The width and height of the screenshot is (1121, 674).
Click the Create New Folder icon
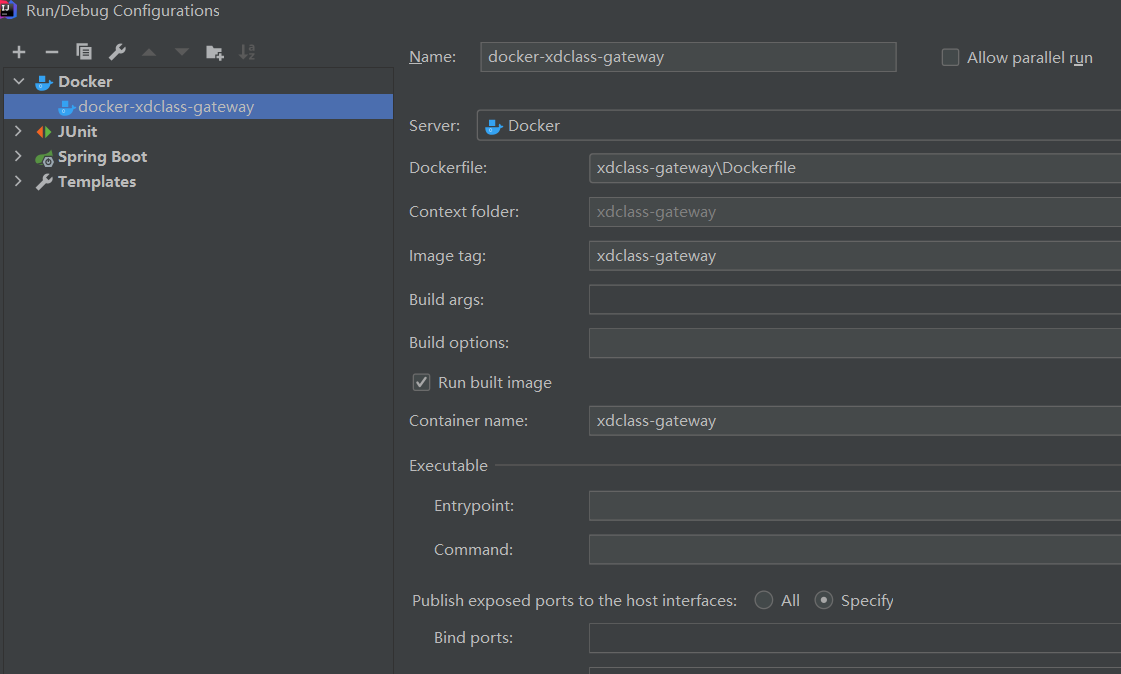[x=214, y=52]
